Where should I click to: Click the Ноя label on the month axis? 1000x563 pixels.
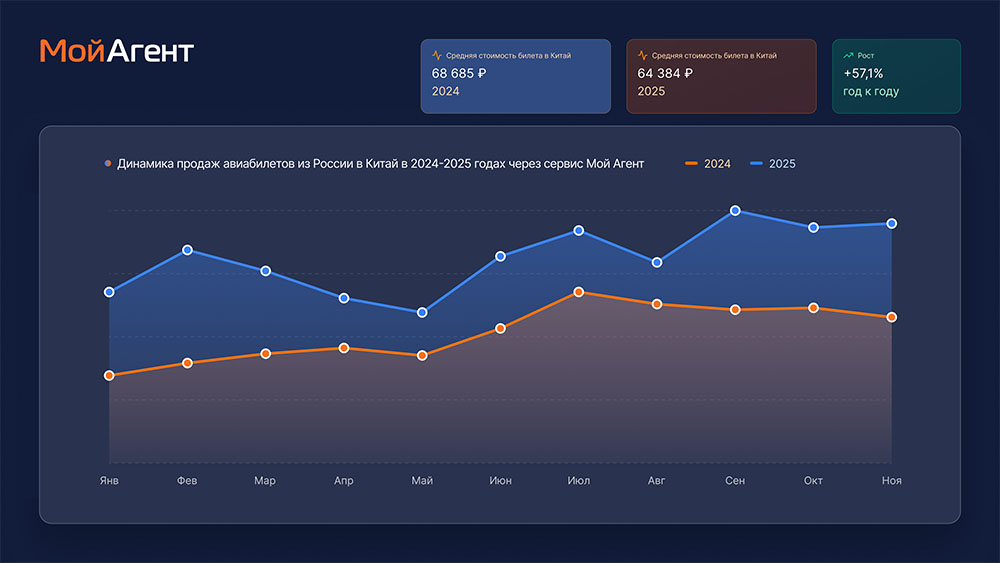point(891,481)
